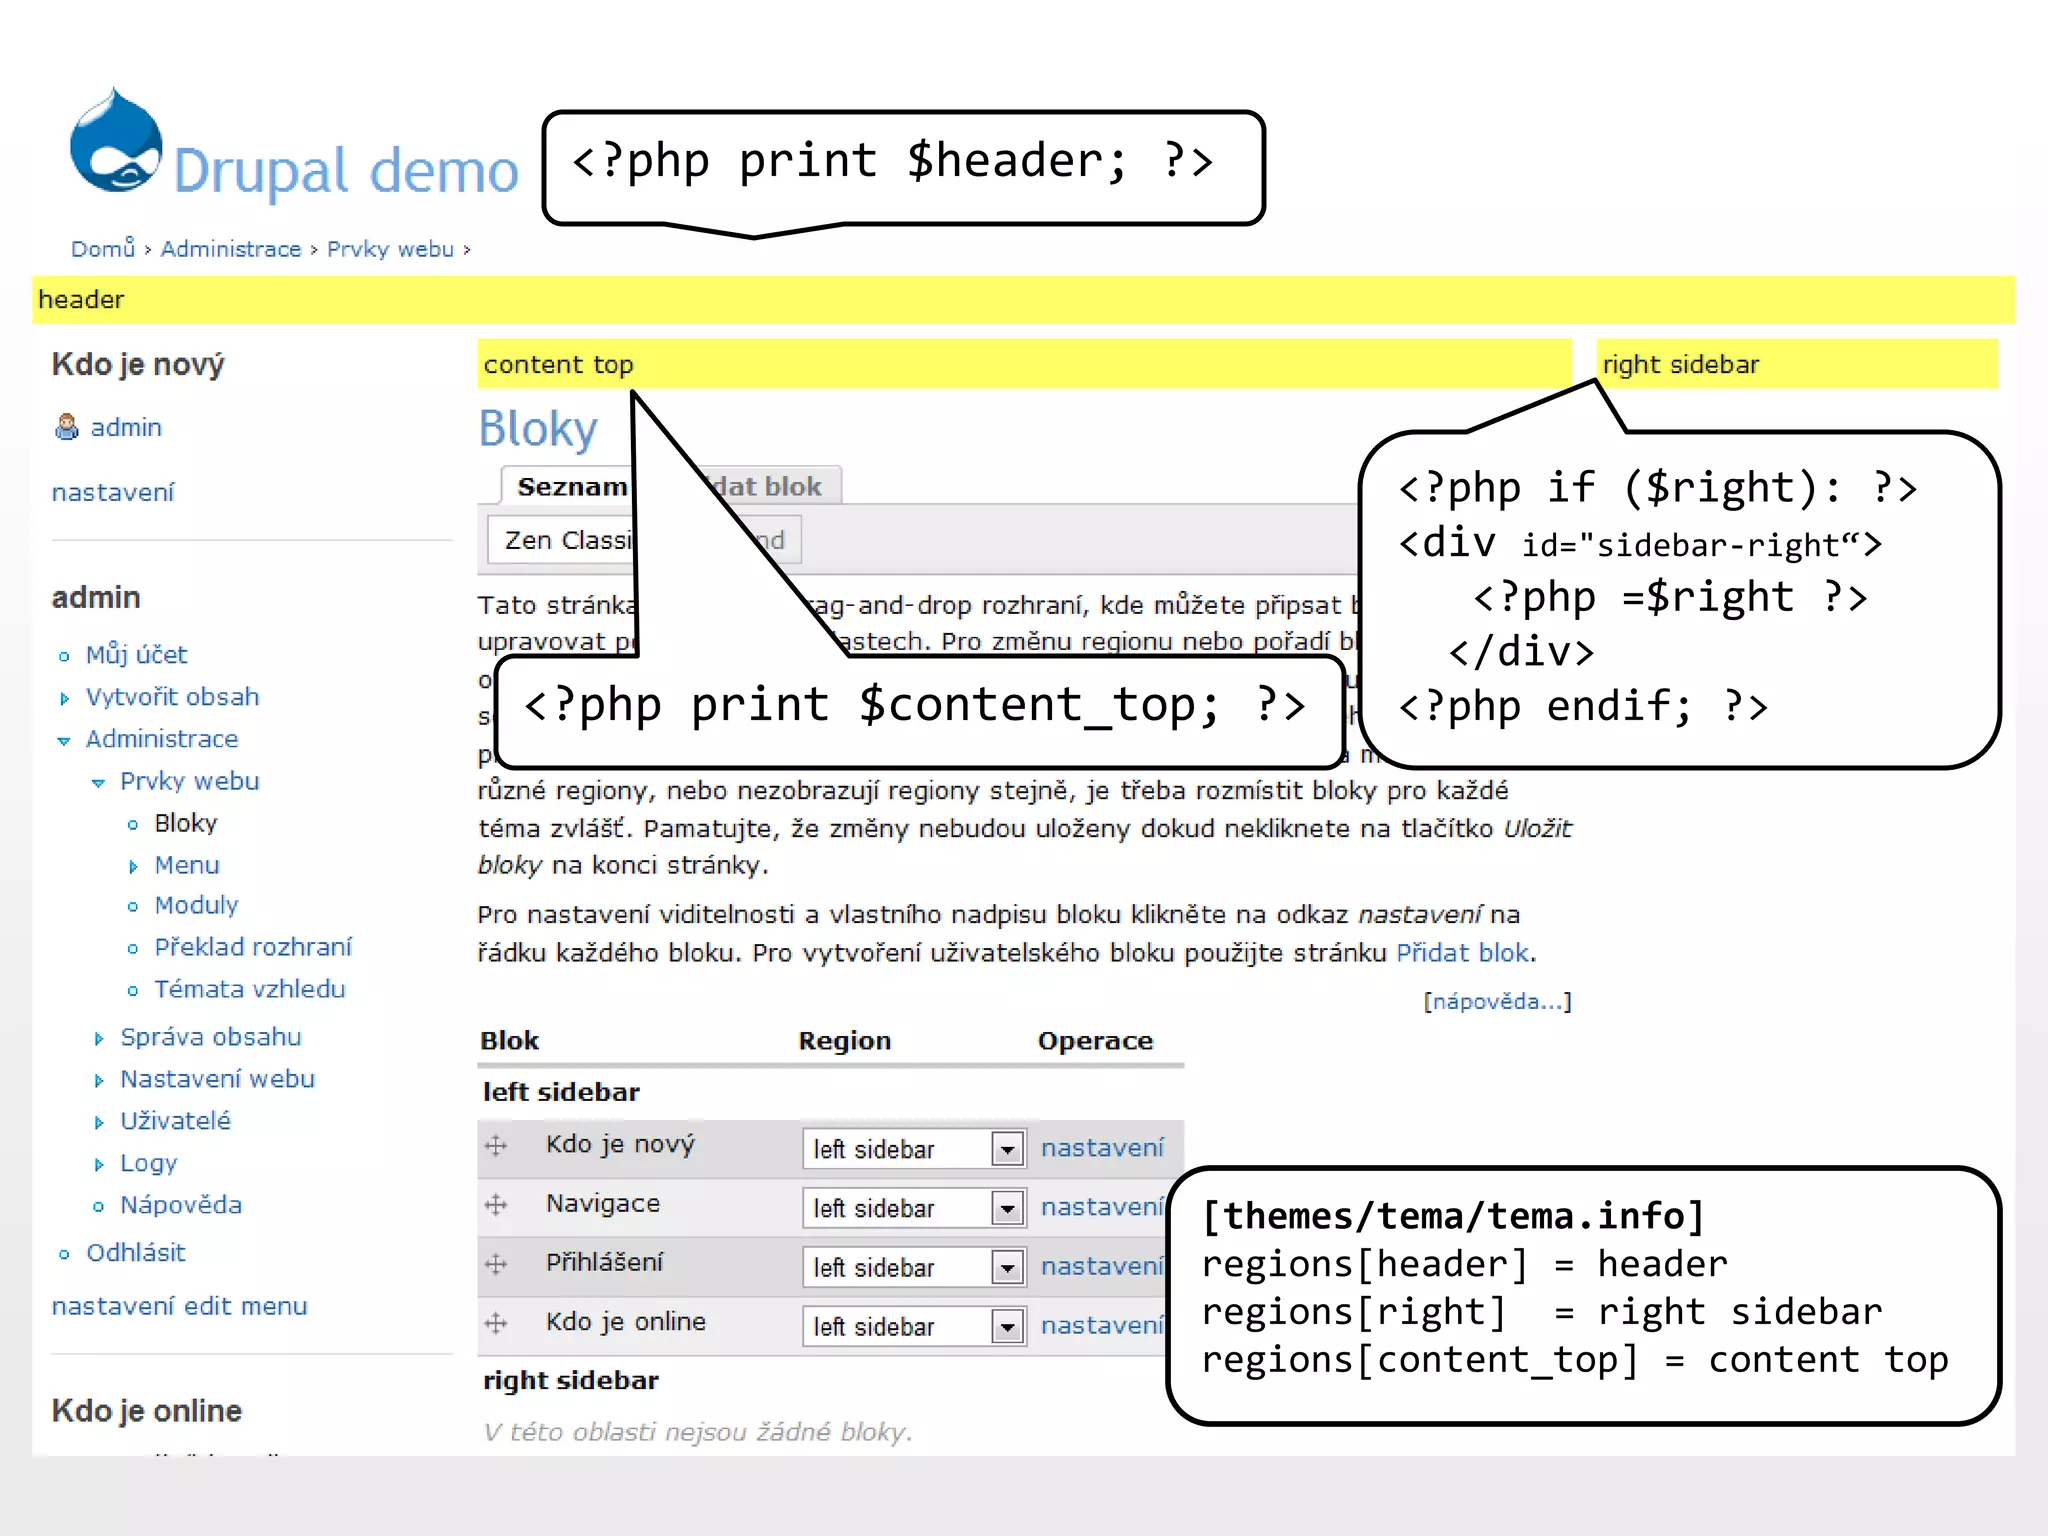Click the Blok column header
Image resolution: width=2048 pixels, height=1536 pixels.
[509, 1041]
